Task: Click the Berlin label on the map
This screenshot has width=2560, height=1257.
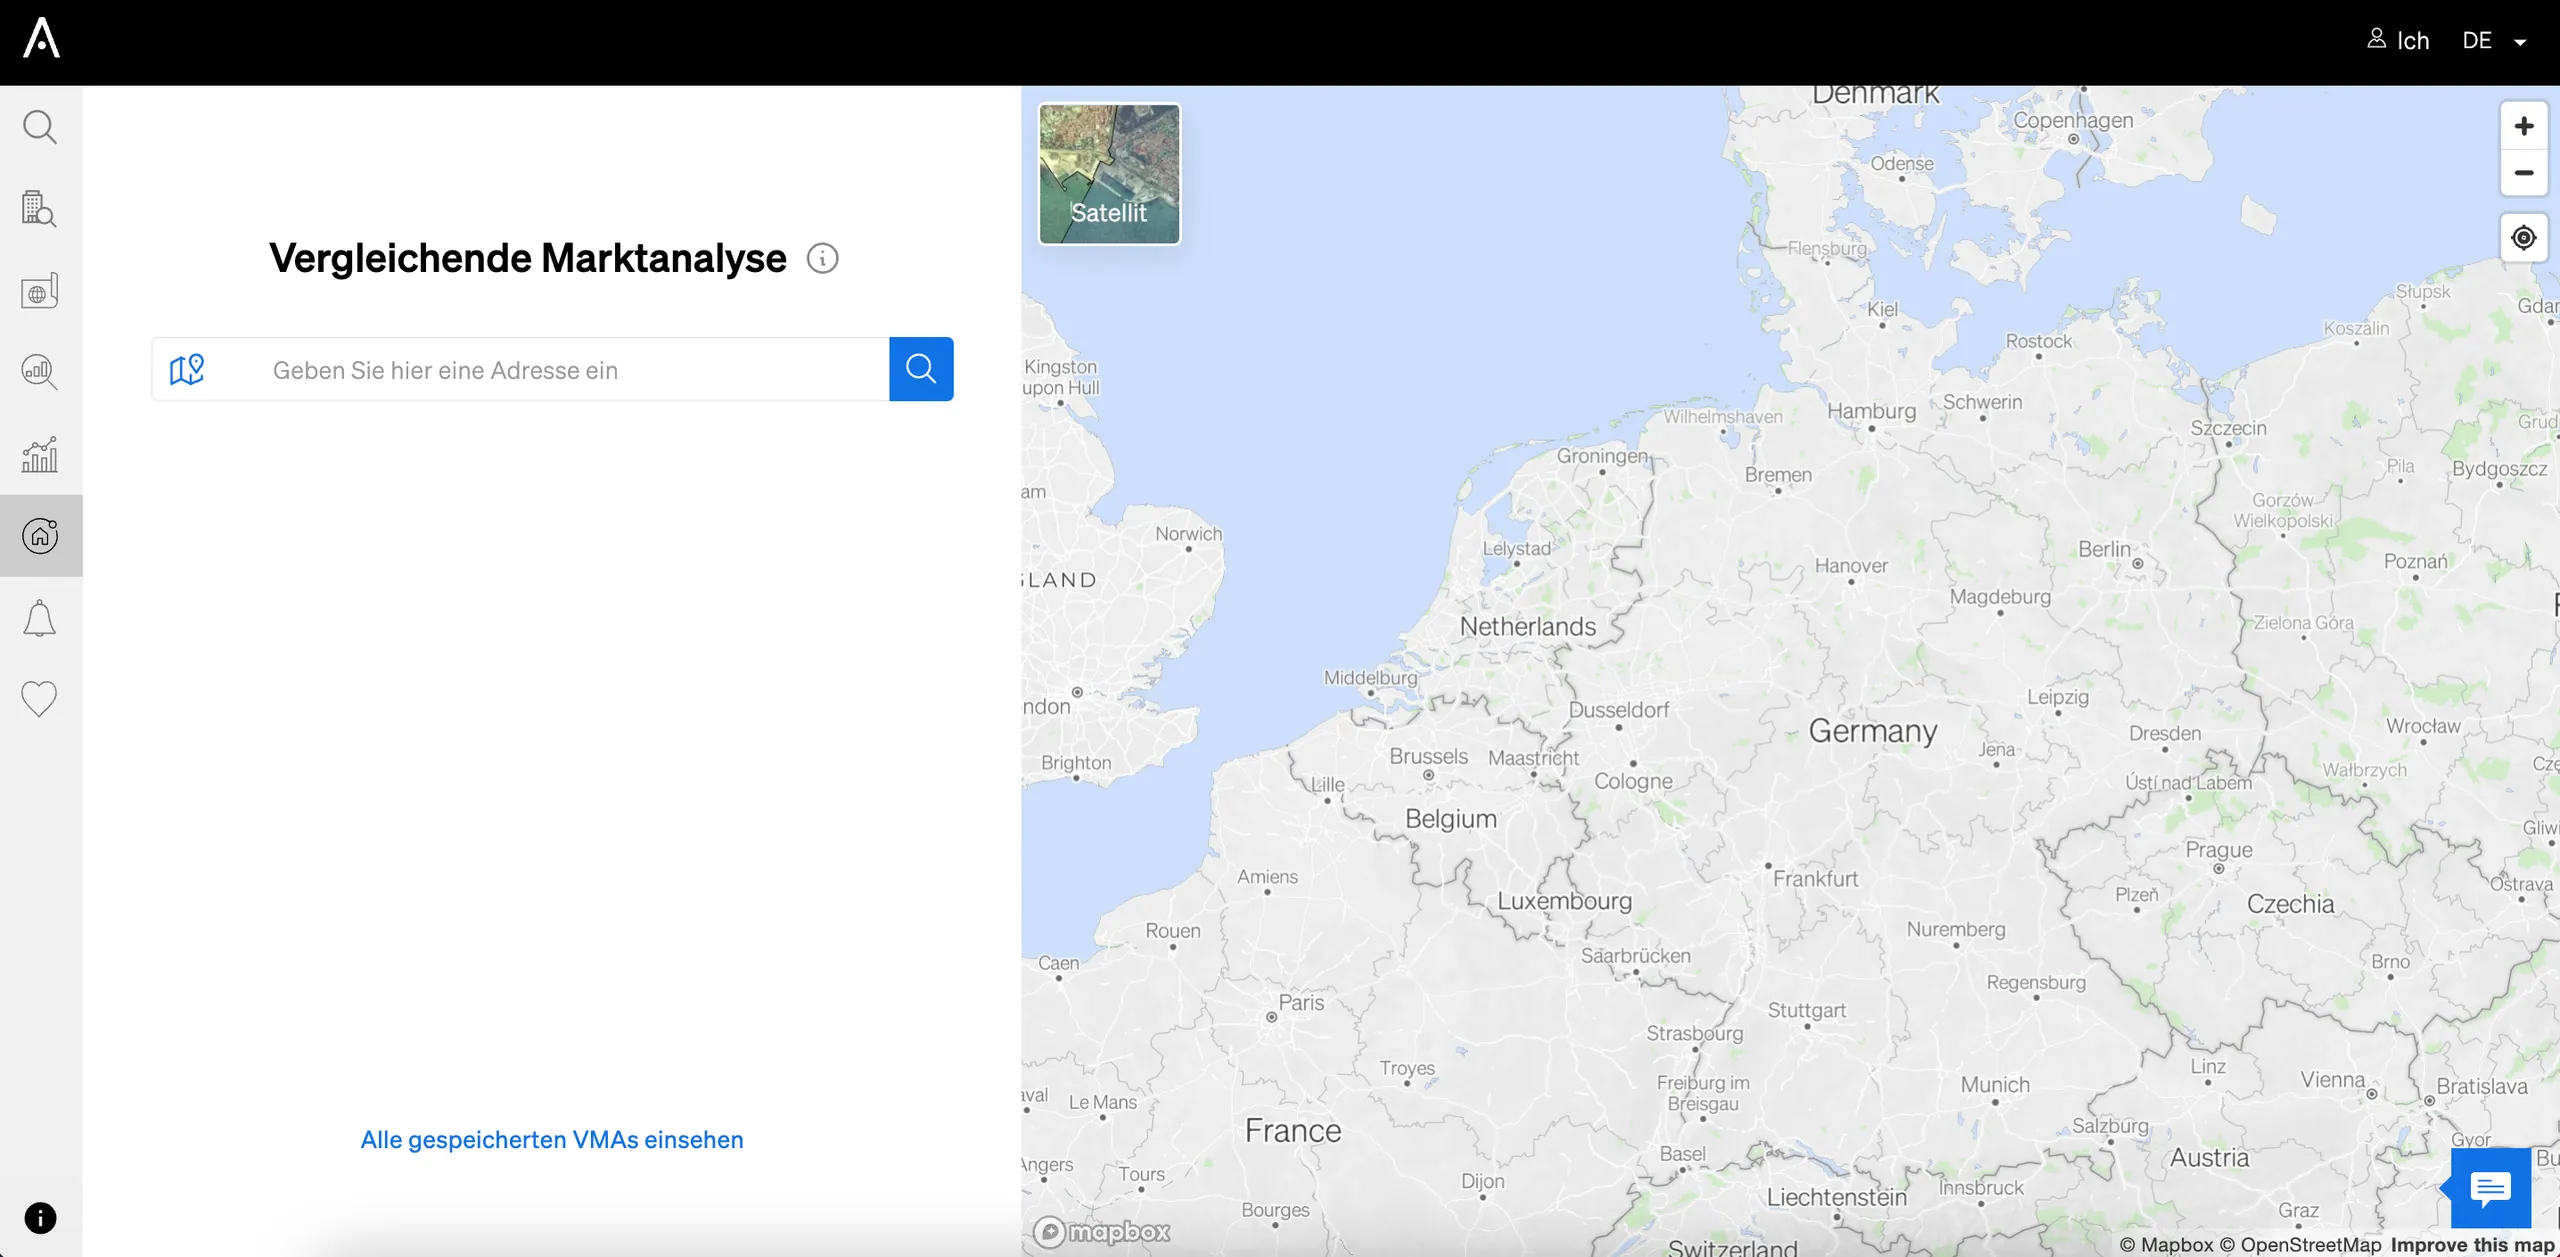Action: coord(2105,549)
